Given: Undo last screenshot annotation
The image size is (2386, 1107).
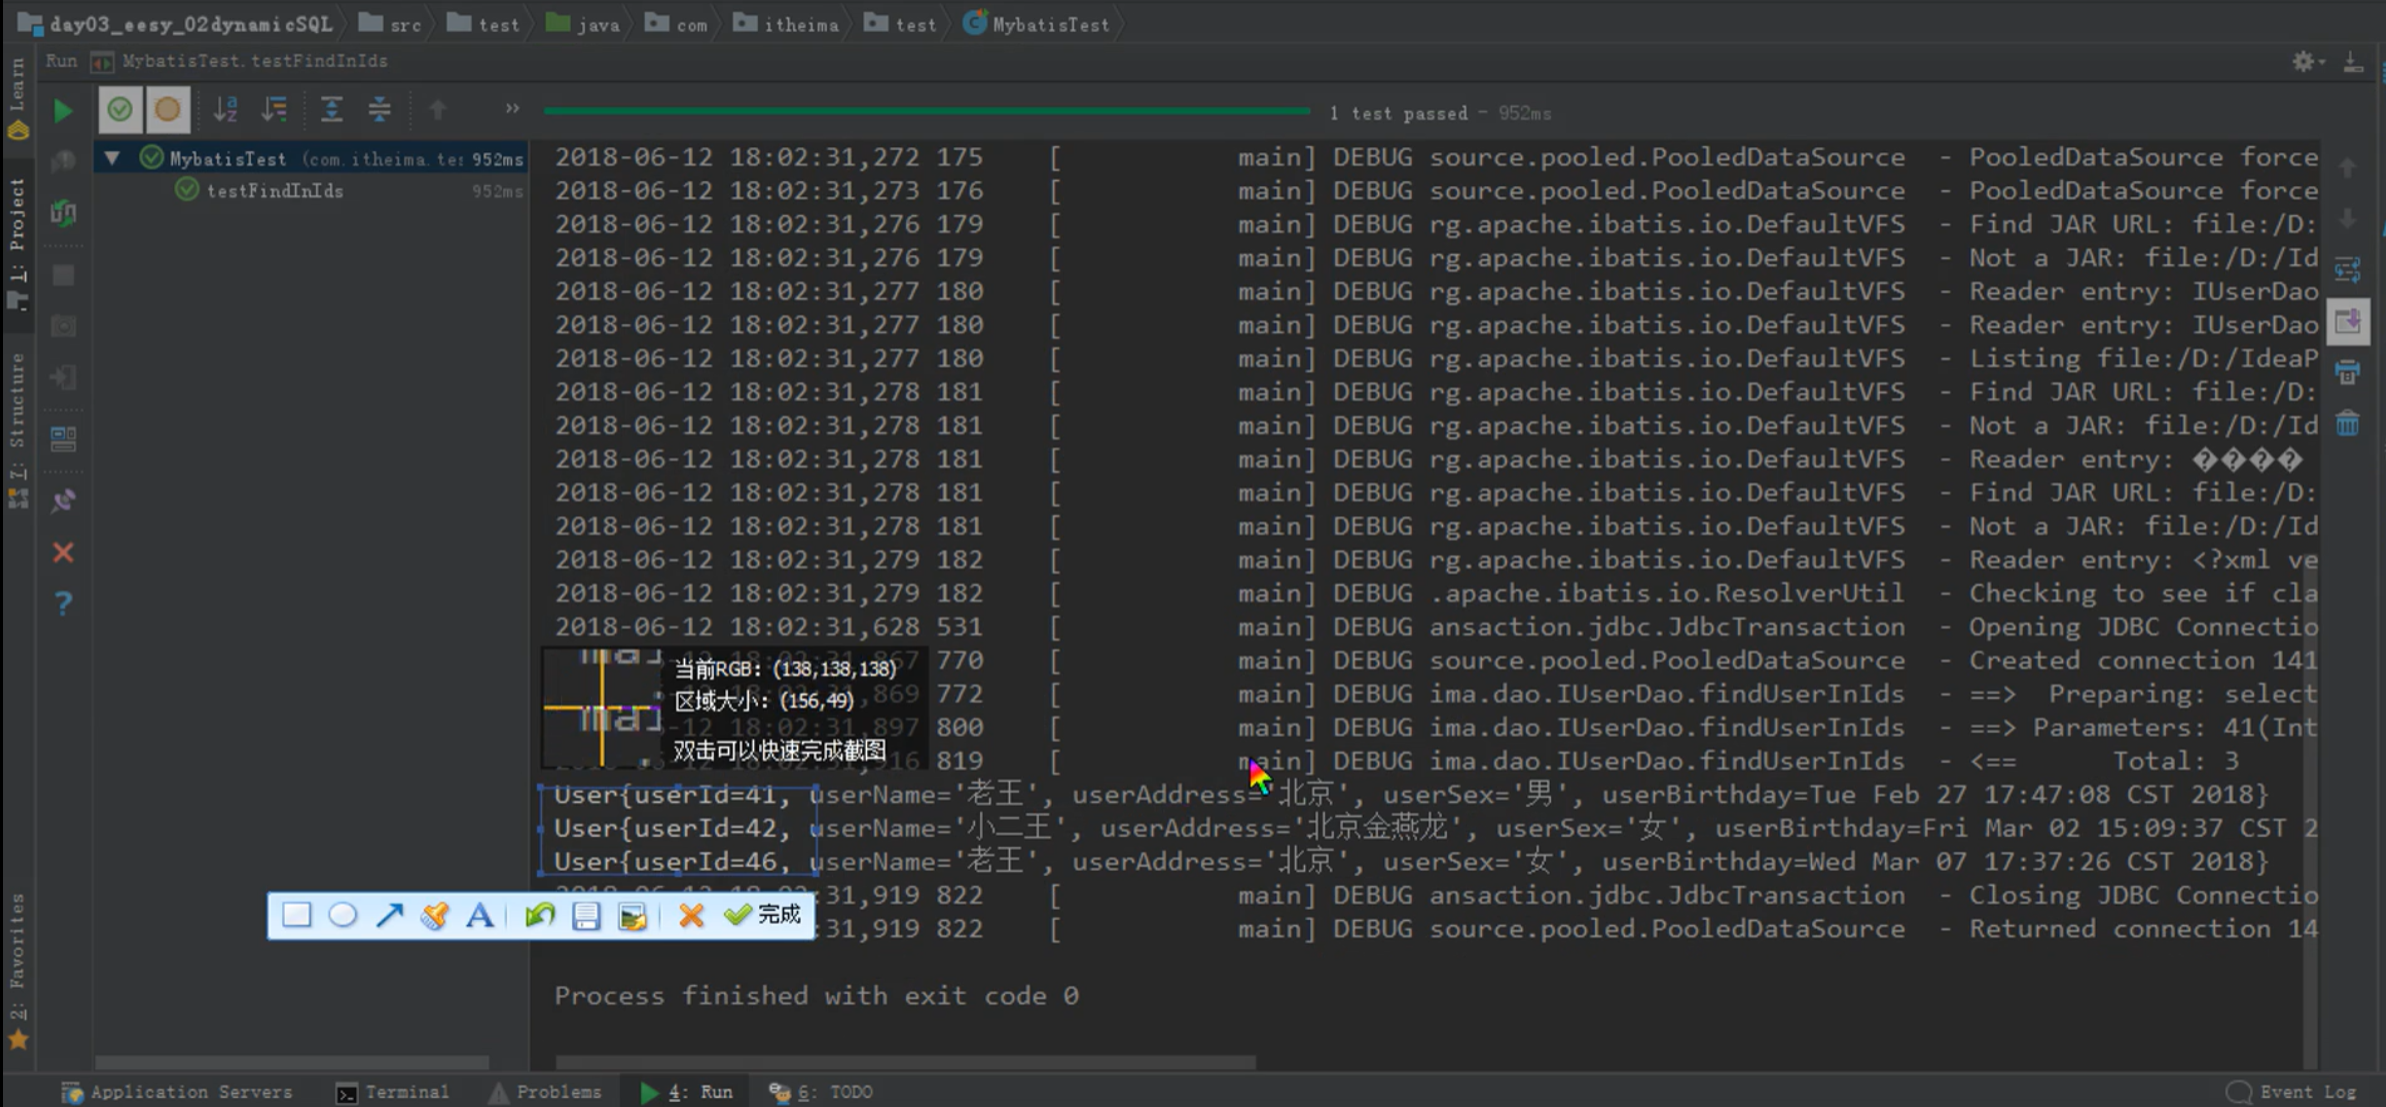Looking at the screenshot, I should 539,915.
